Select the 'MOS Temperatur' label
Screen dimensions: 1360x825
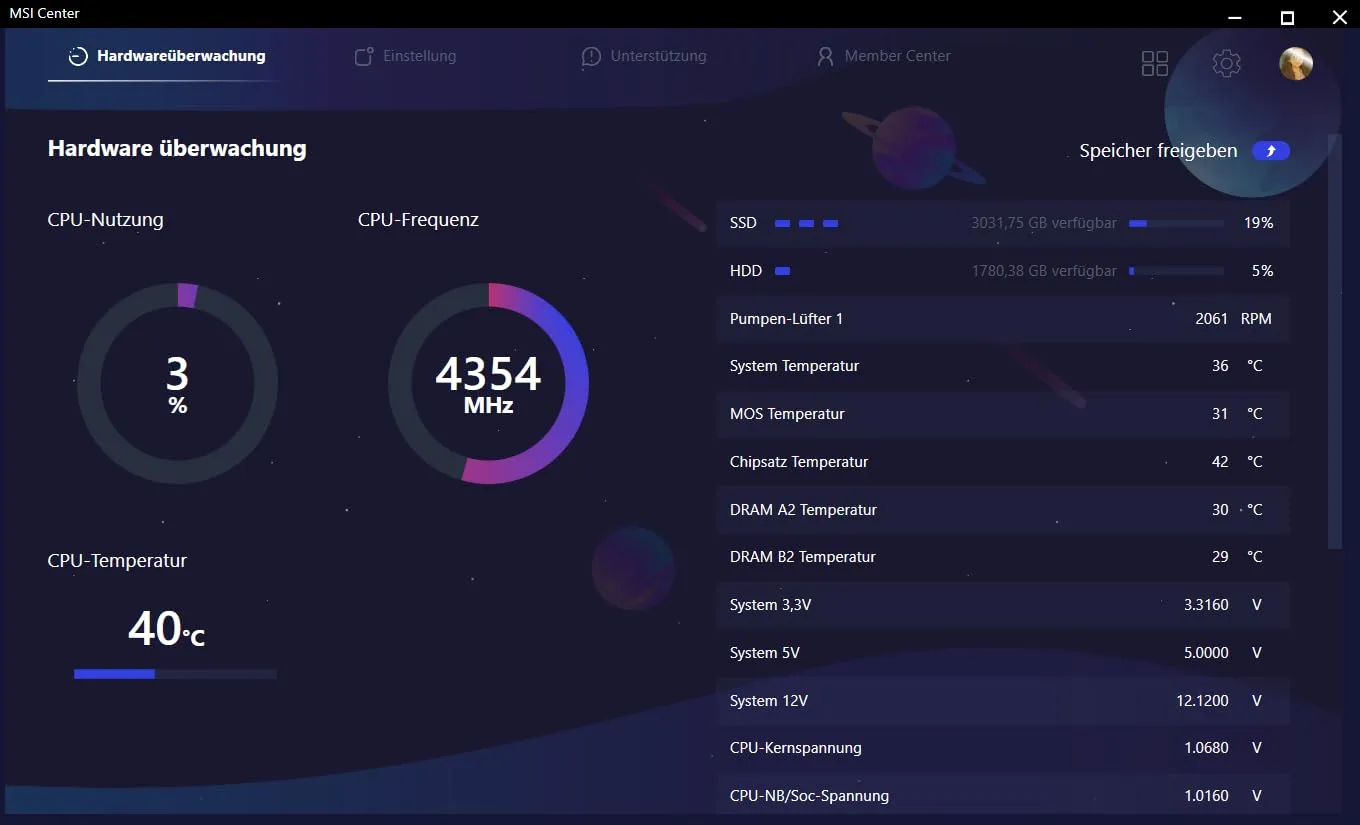point(788,414)
